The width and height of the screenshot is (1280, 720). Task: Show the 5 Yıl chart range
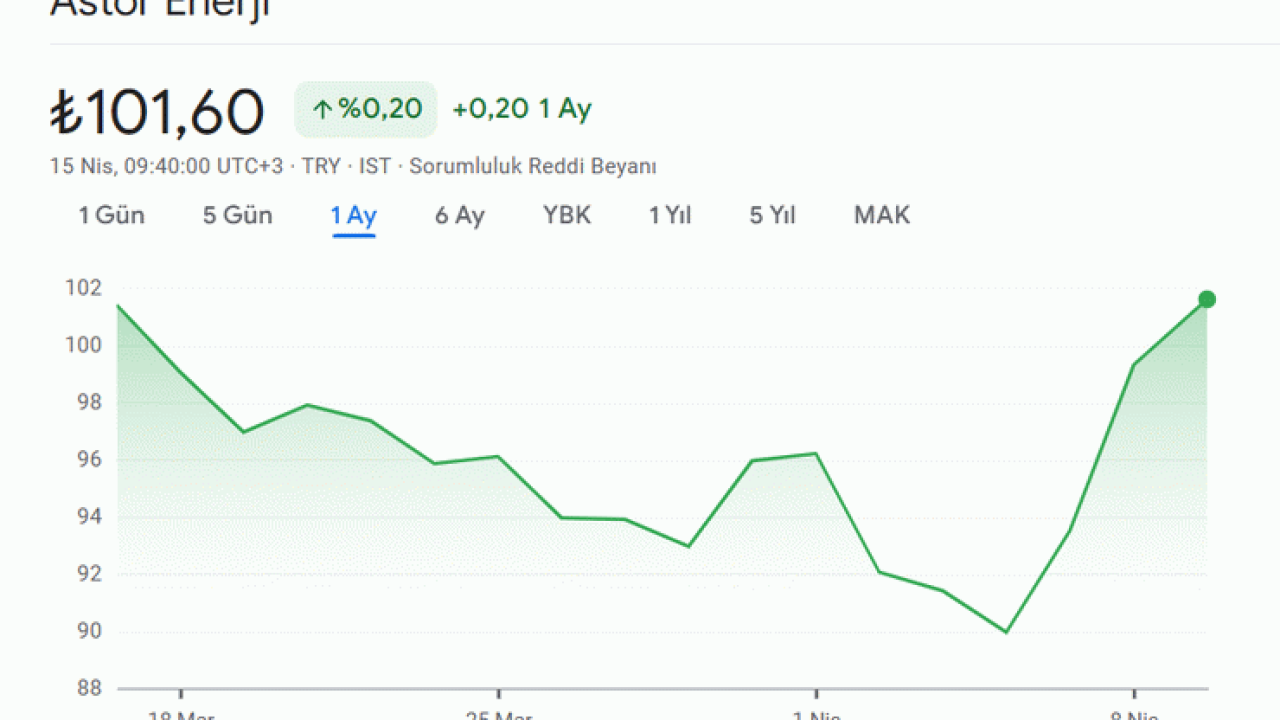[x=773, y=215]
